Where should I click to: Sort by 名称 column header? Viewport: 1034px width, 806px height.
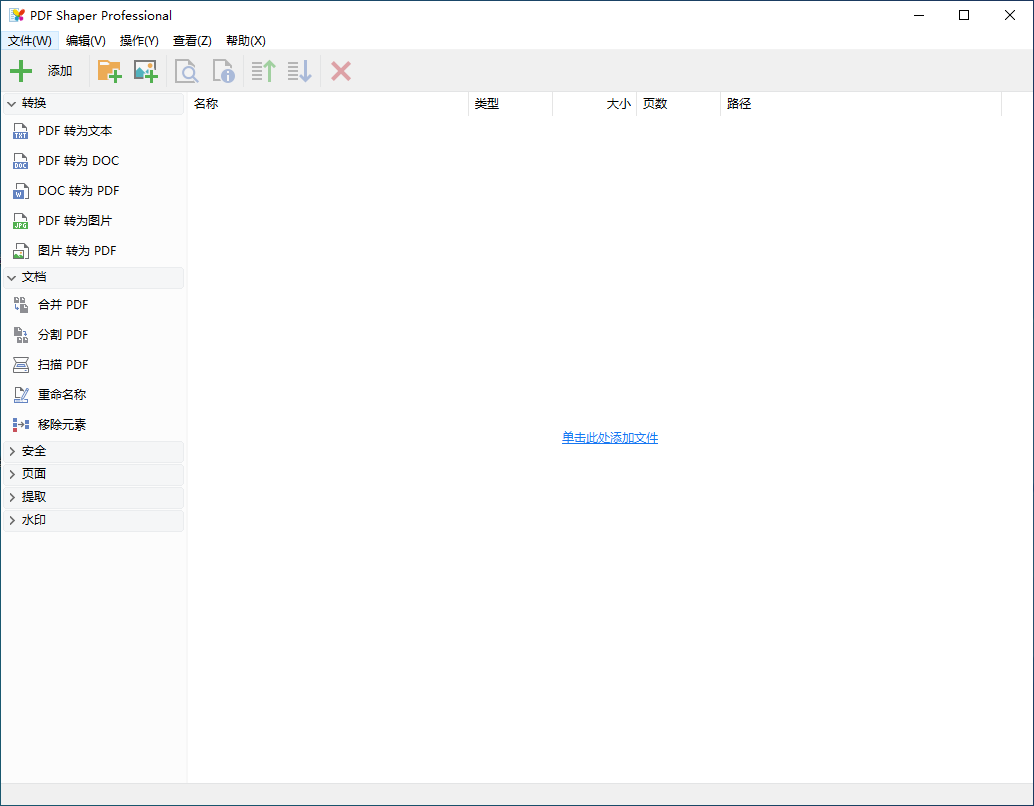328,104
